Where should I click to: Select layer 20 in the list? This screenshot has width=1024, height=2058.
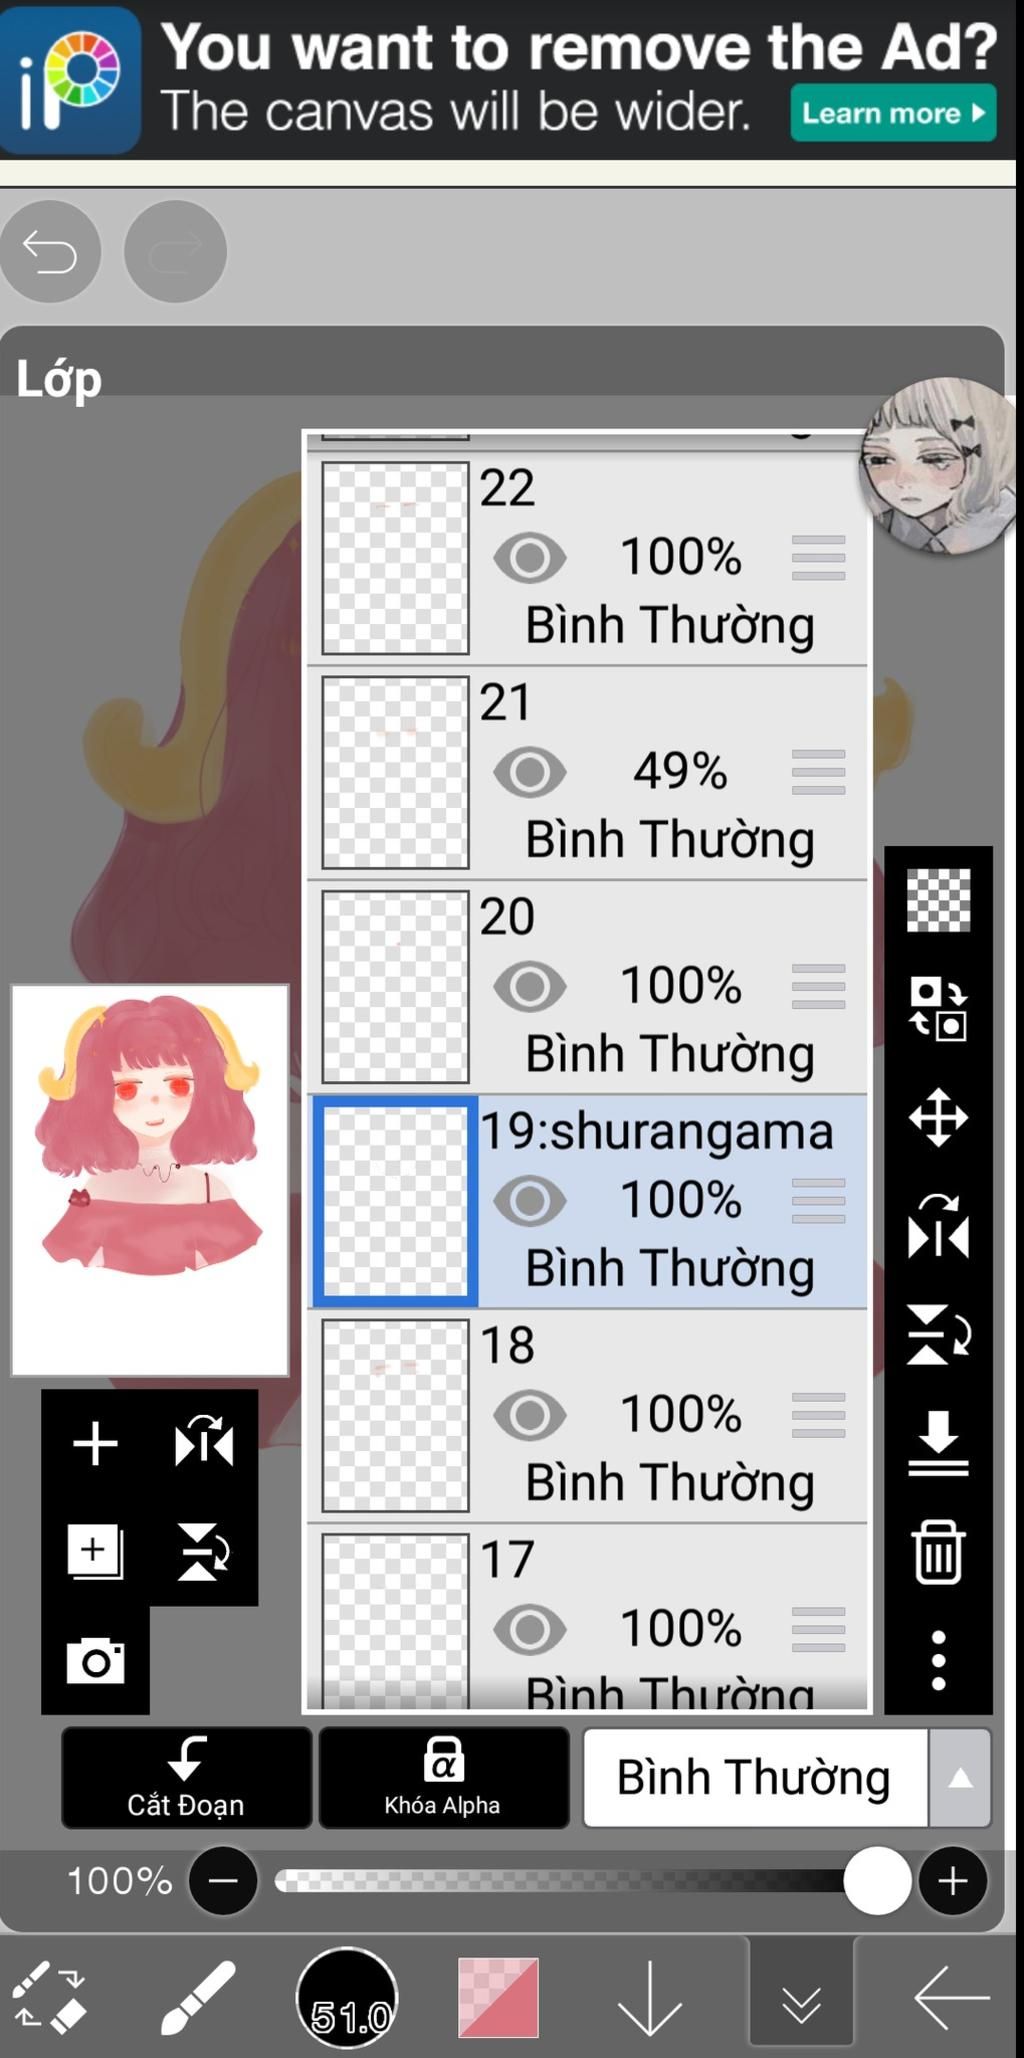tap(588, 987)
